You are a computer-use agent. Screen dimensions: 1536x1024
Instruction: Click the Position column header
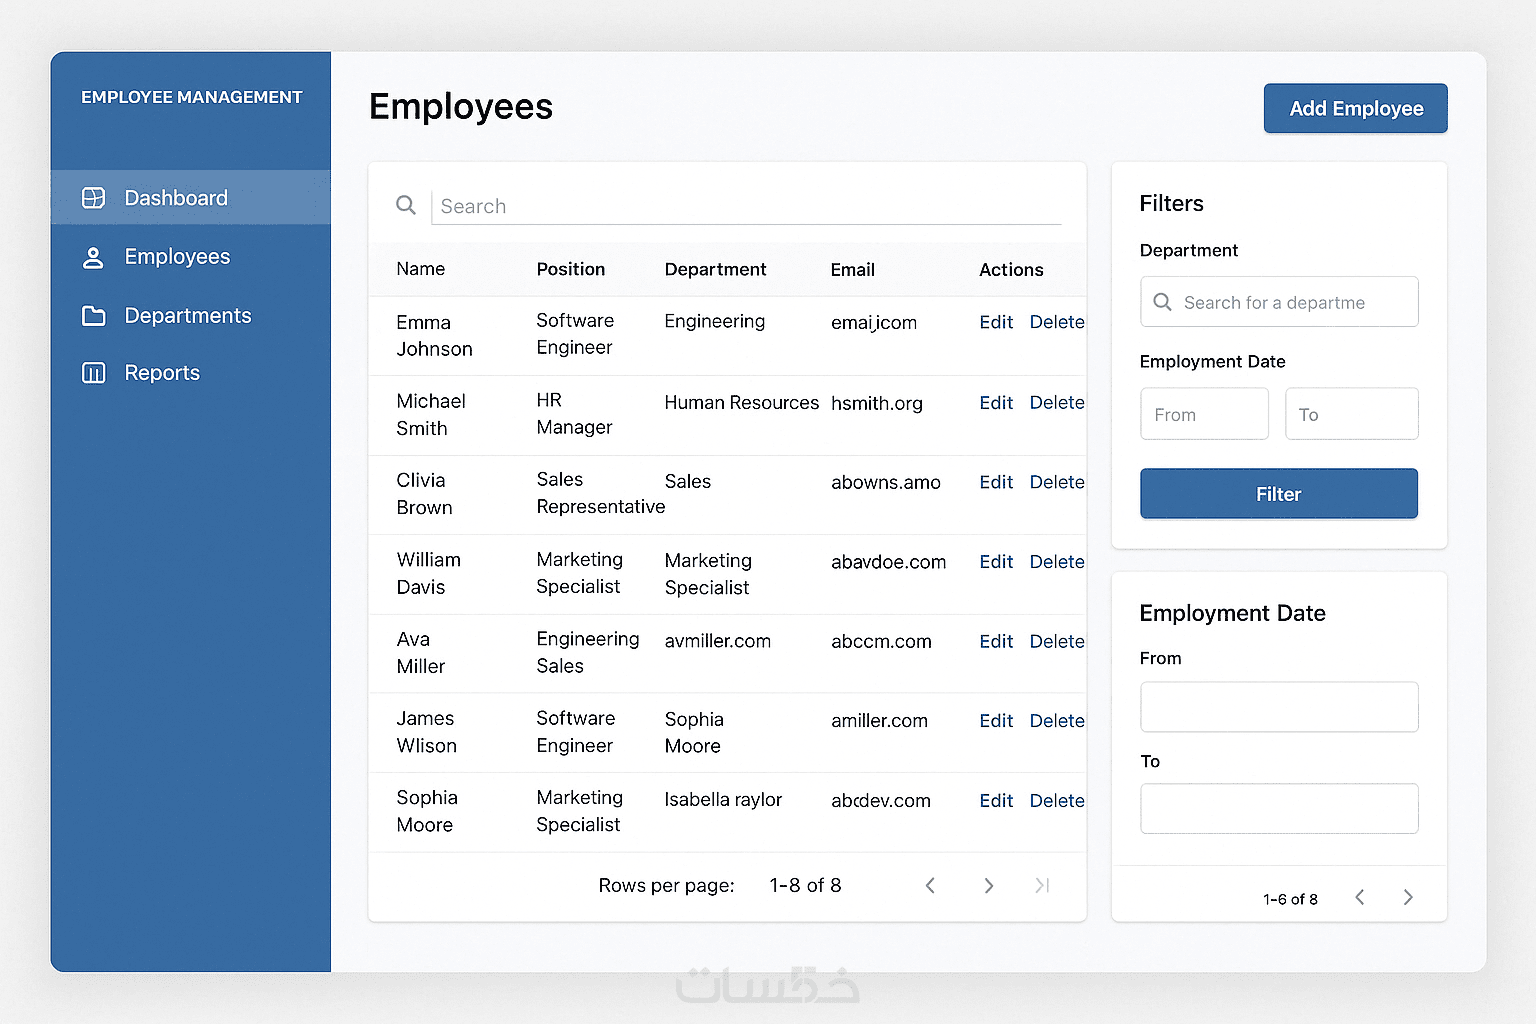pyautogui.click(x=571, y=269)
